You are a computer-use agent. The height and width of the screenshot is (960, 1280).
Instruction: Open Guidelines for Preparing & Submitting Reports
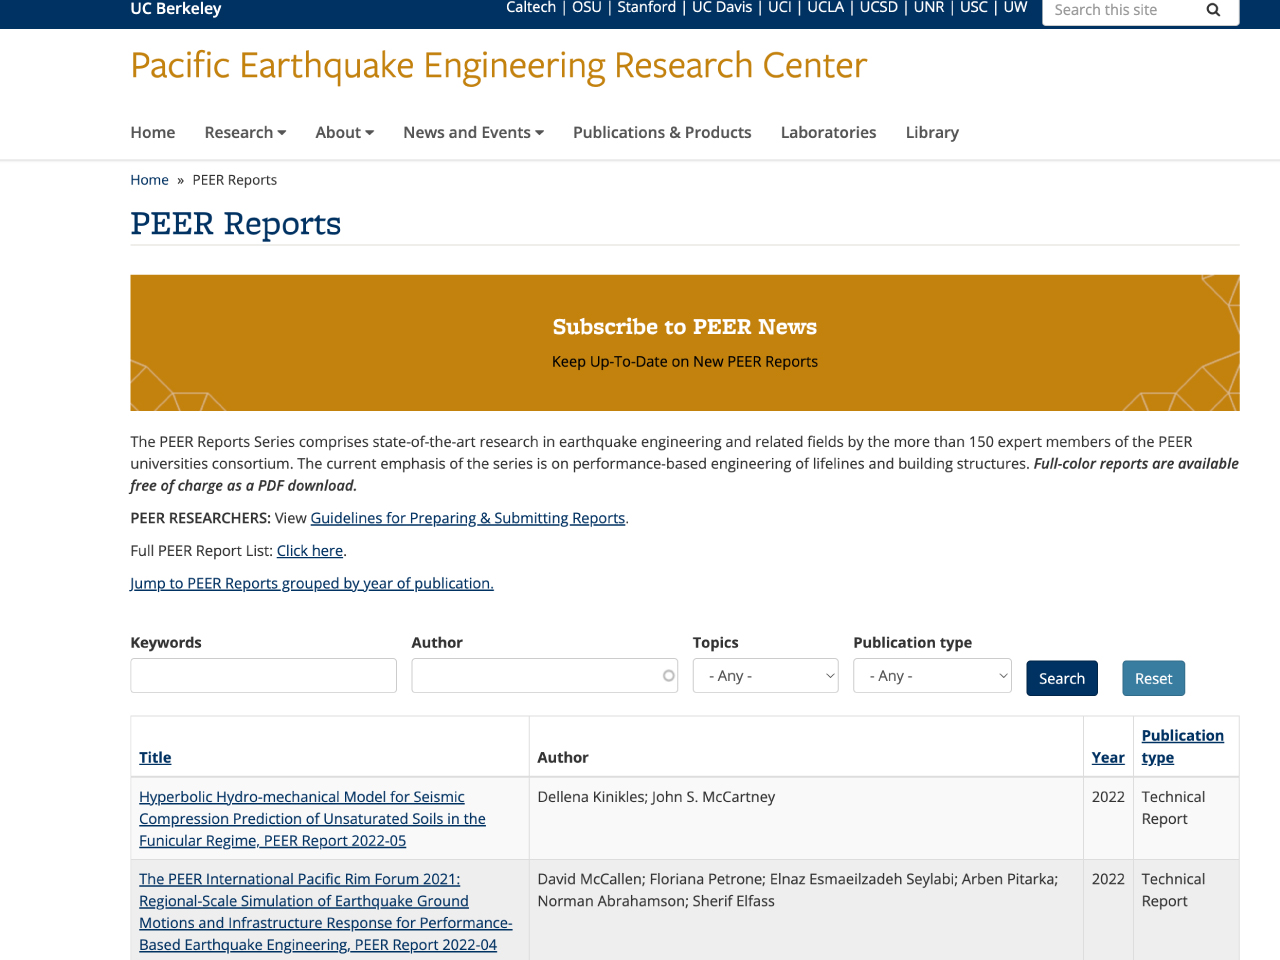click(468, 518)
